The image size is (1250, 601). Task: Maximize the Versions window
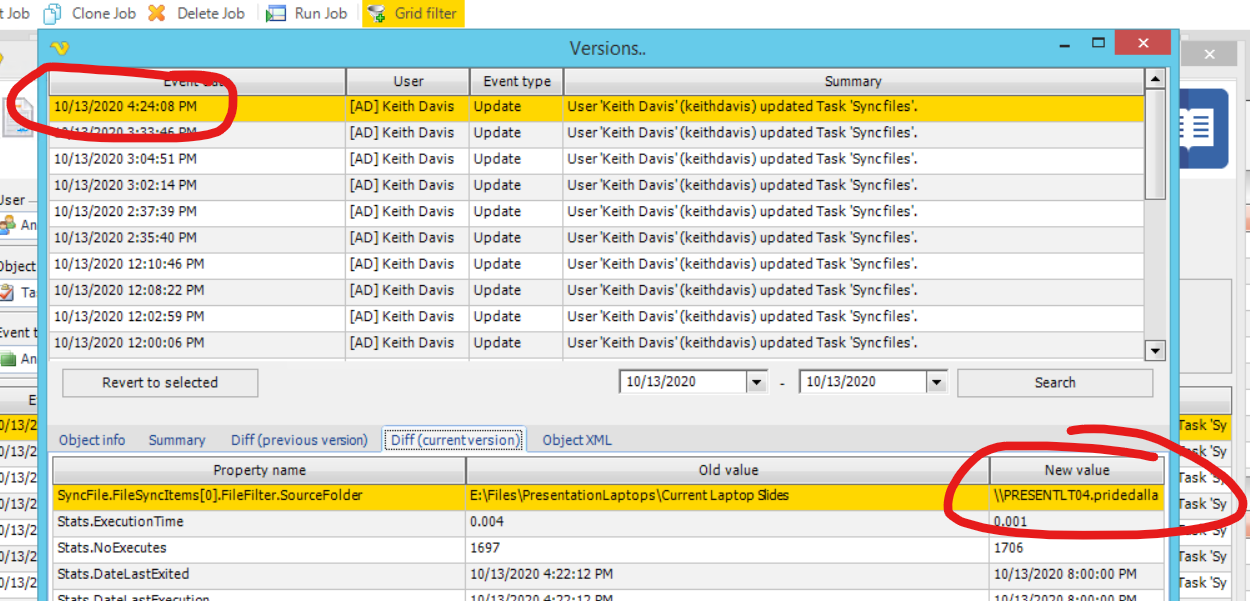tap(1098, 44)
